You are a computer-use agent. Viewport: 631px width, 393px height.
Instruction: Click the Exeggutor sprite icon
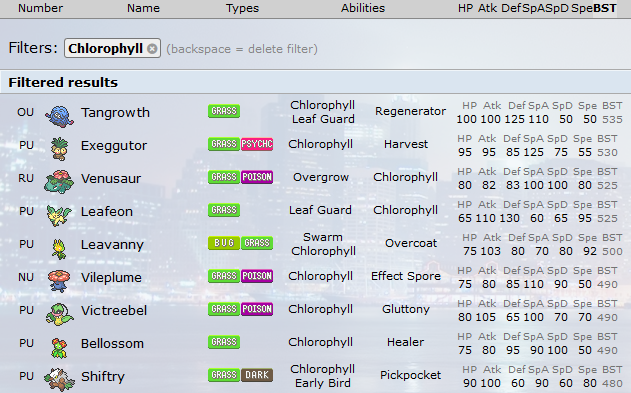click(60, 149)
